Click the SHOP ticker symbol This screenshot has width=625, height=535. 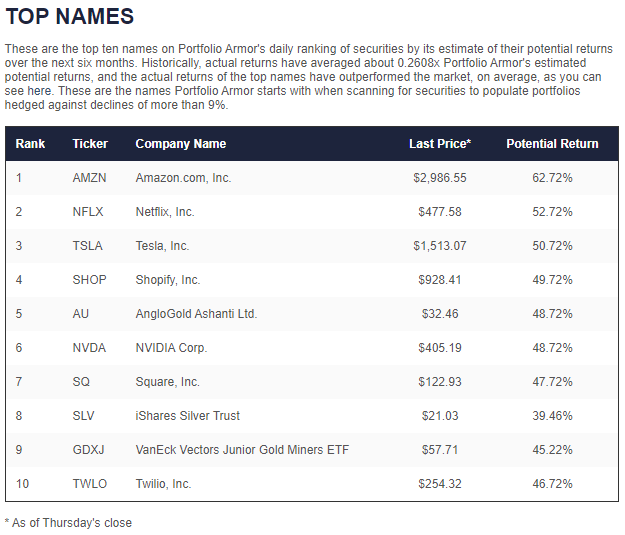click(x=89, y=280)
